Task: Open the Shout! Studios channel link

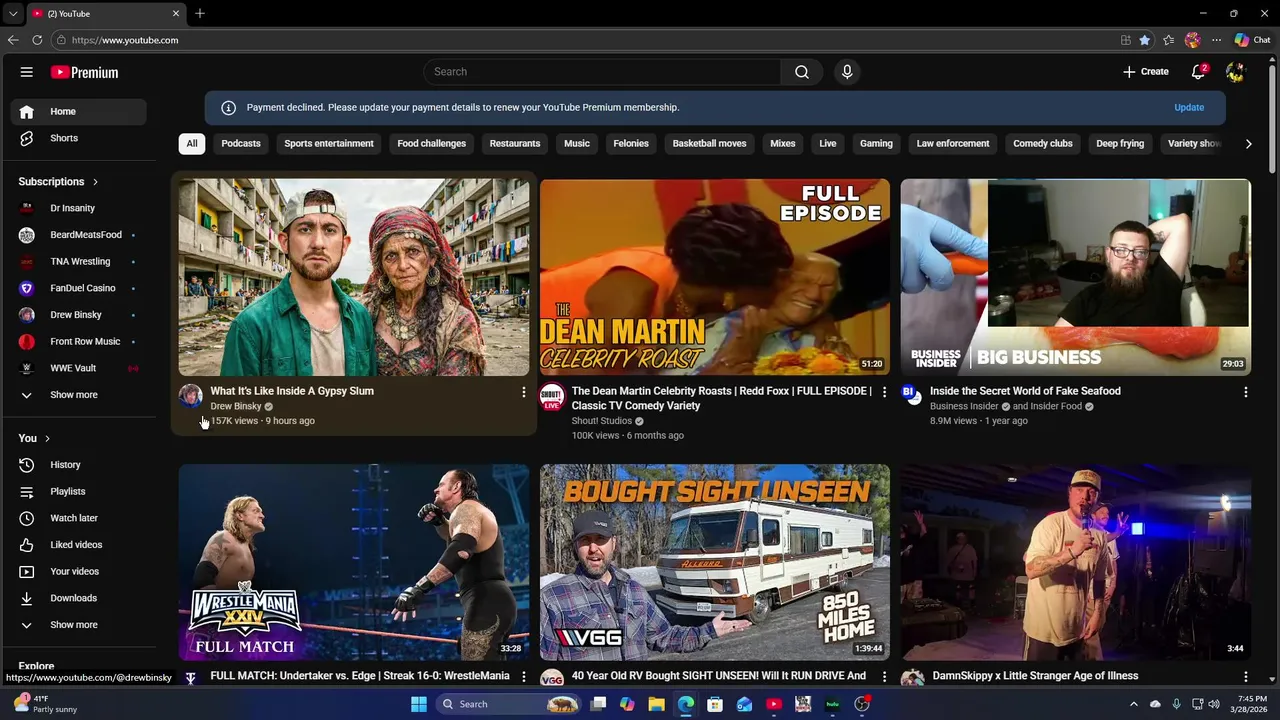Action: tap(601, 421)
